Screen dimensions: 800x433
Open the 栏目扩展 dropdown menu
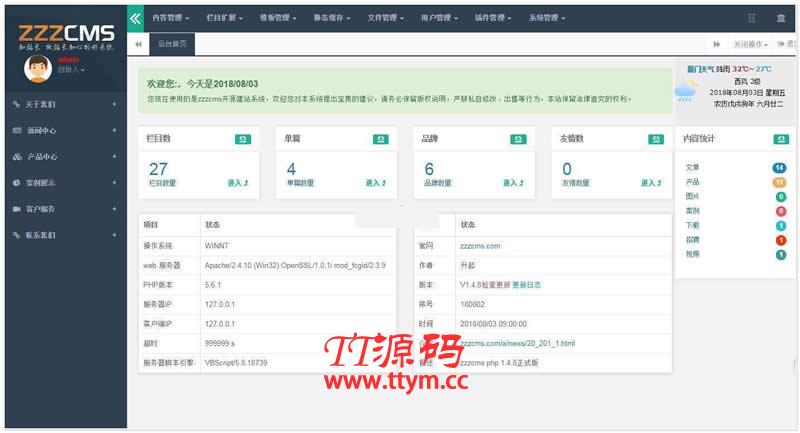click(224, 18)
